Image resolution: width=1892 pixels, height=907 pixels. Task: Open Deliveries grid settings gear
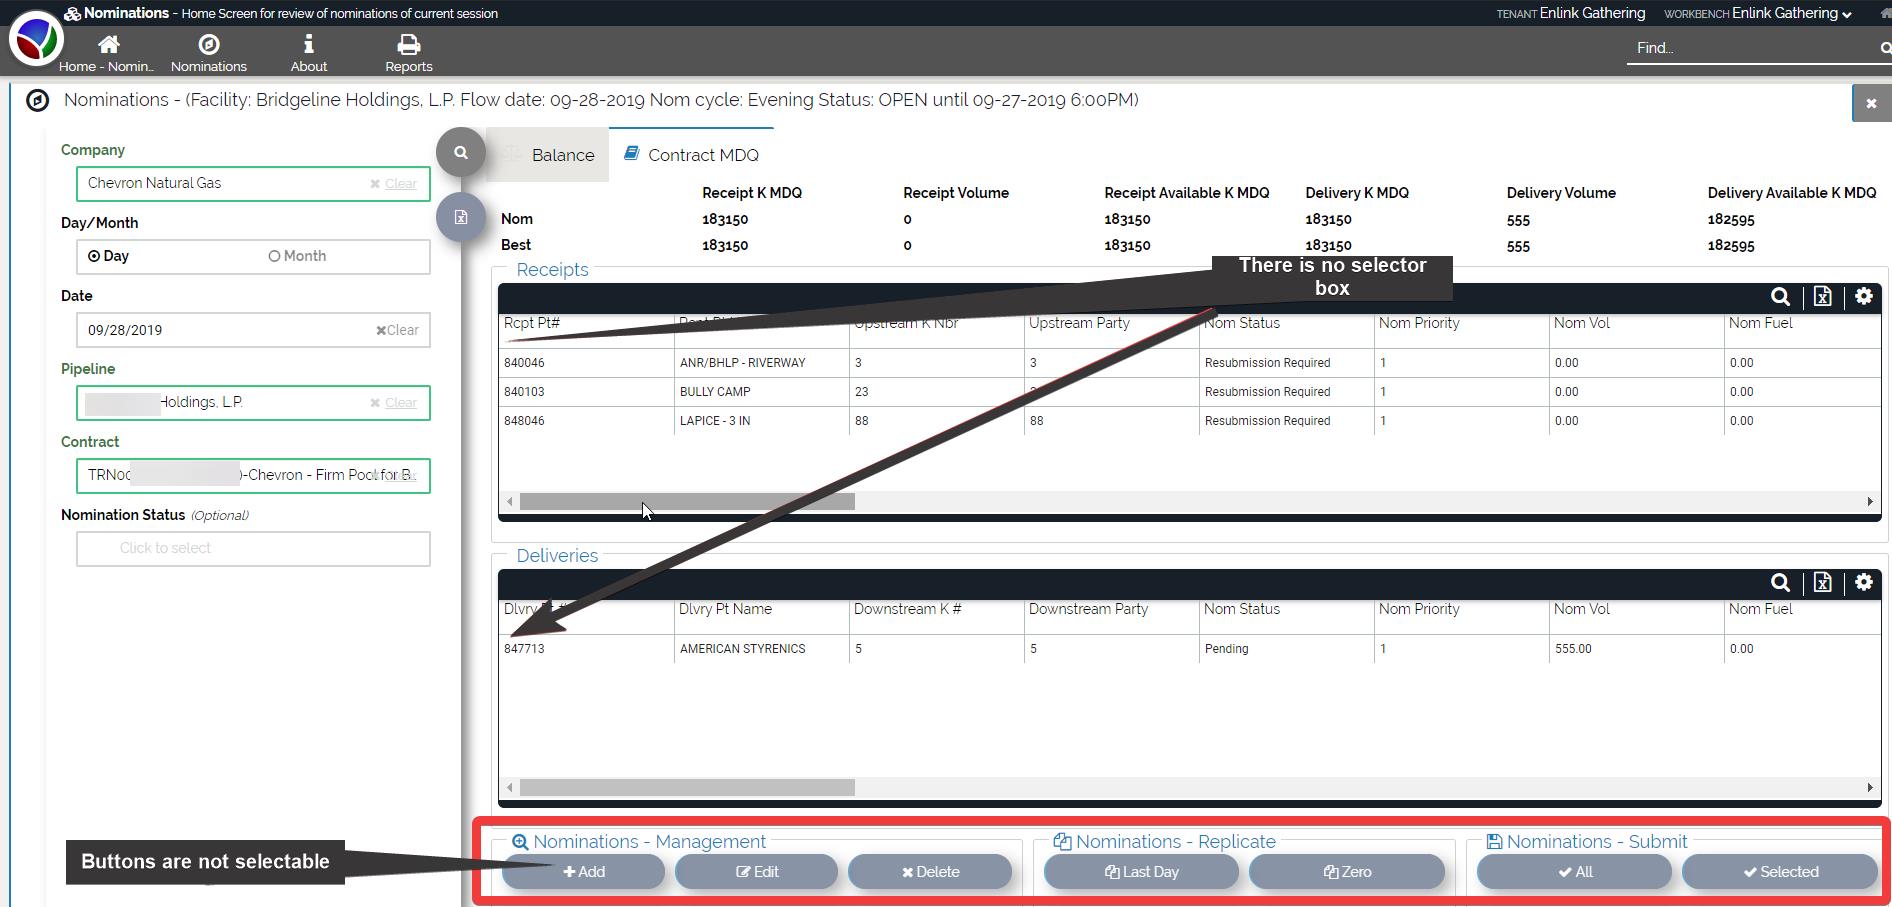1863,582
